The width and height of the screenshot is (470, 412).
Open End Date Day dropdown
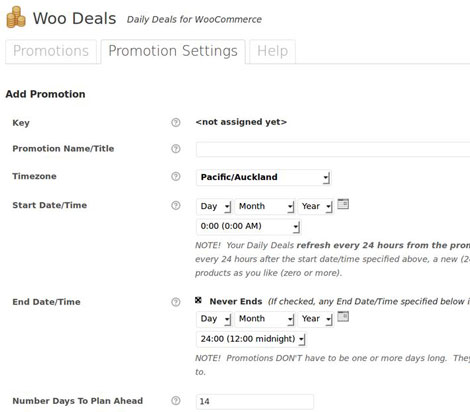[x=214, y=319]
